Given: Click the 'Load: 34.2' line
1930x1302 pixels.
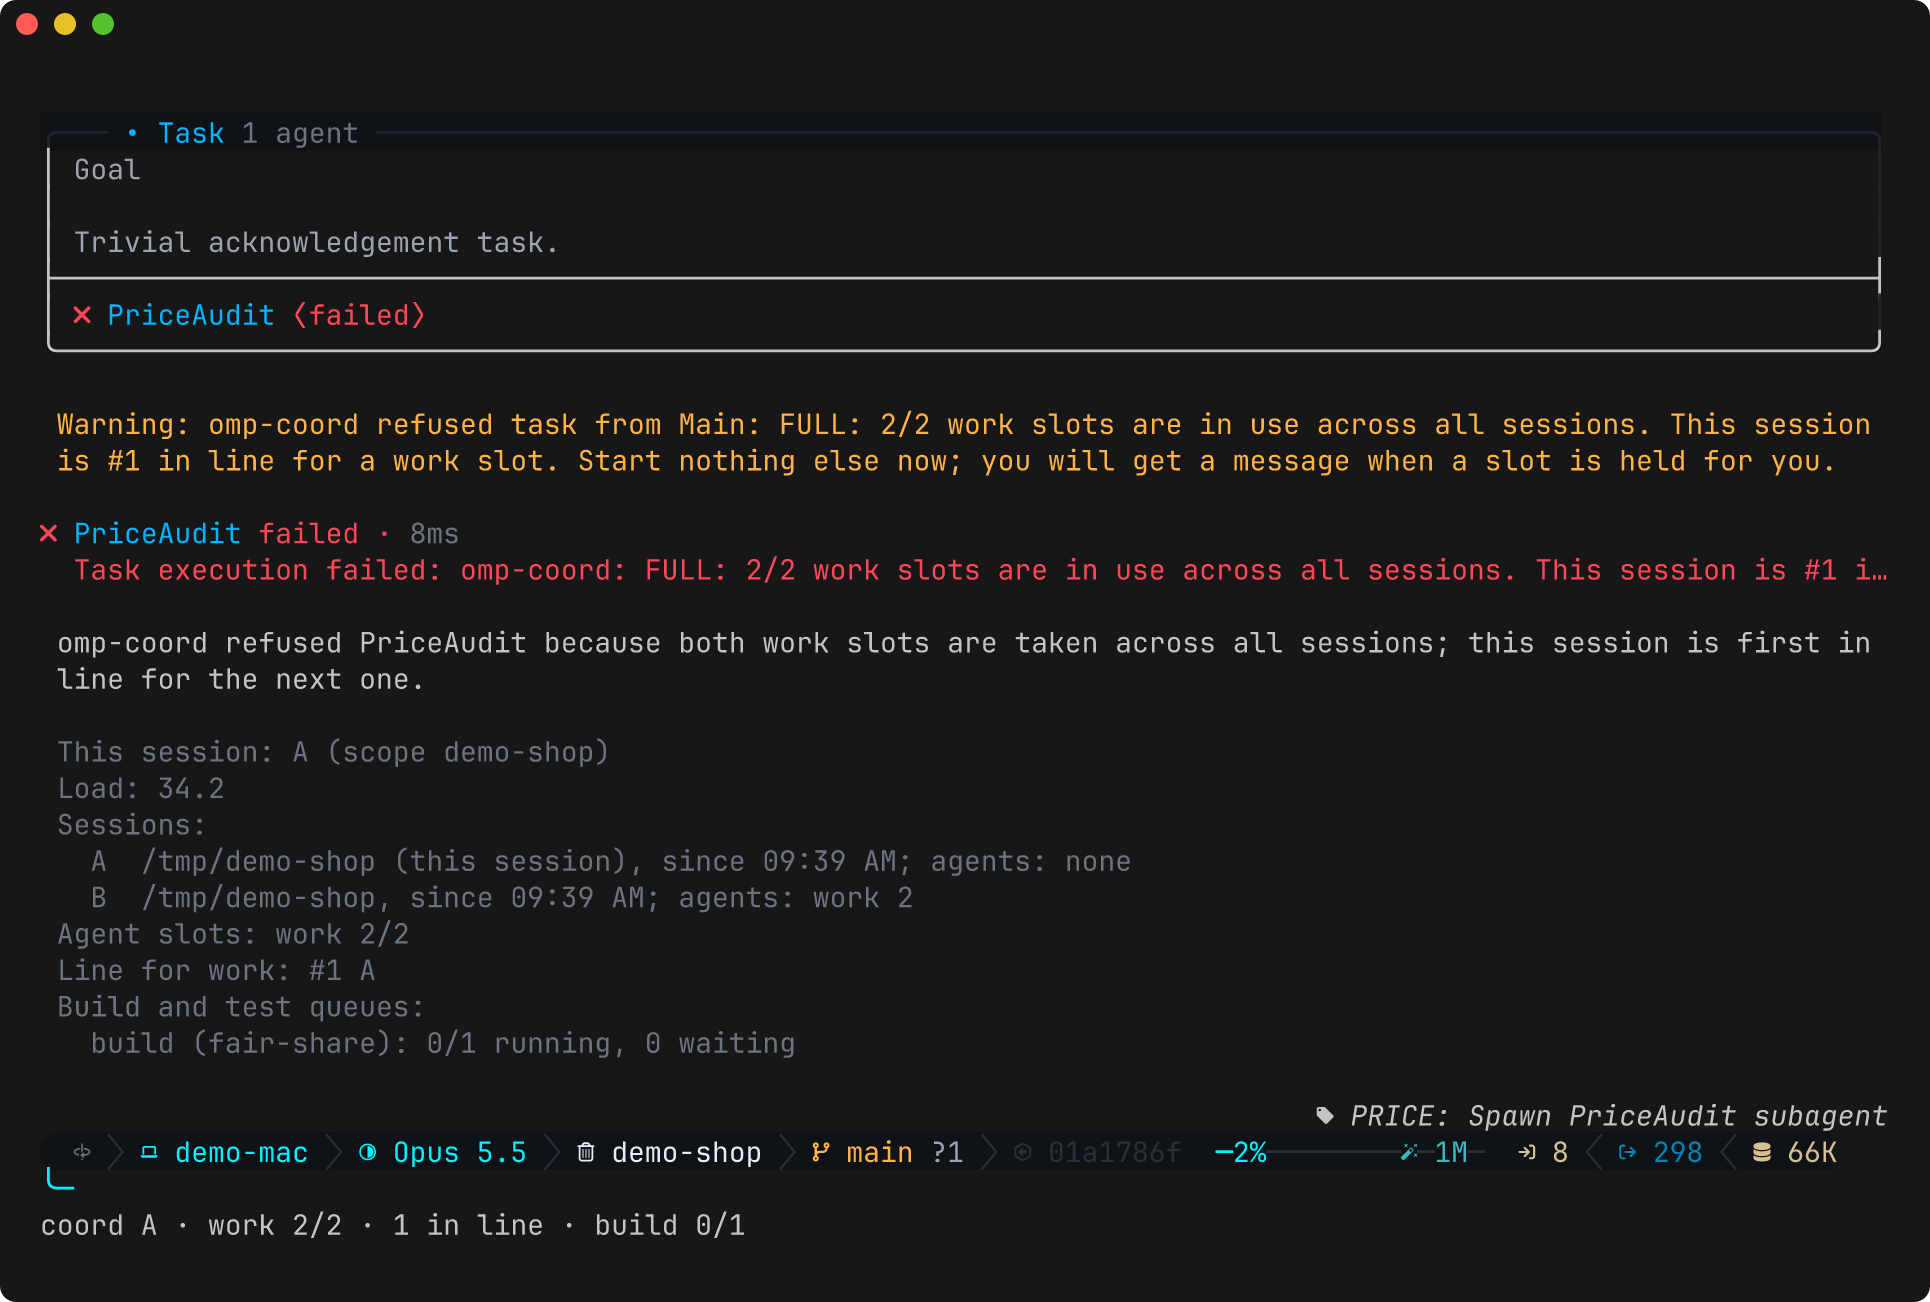Looking at the screenshot, I should tap(141, 788).
